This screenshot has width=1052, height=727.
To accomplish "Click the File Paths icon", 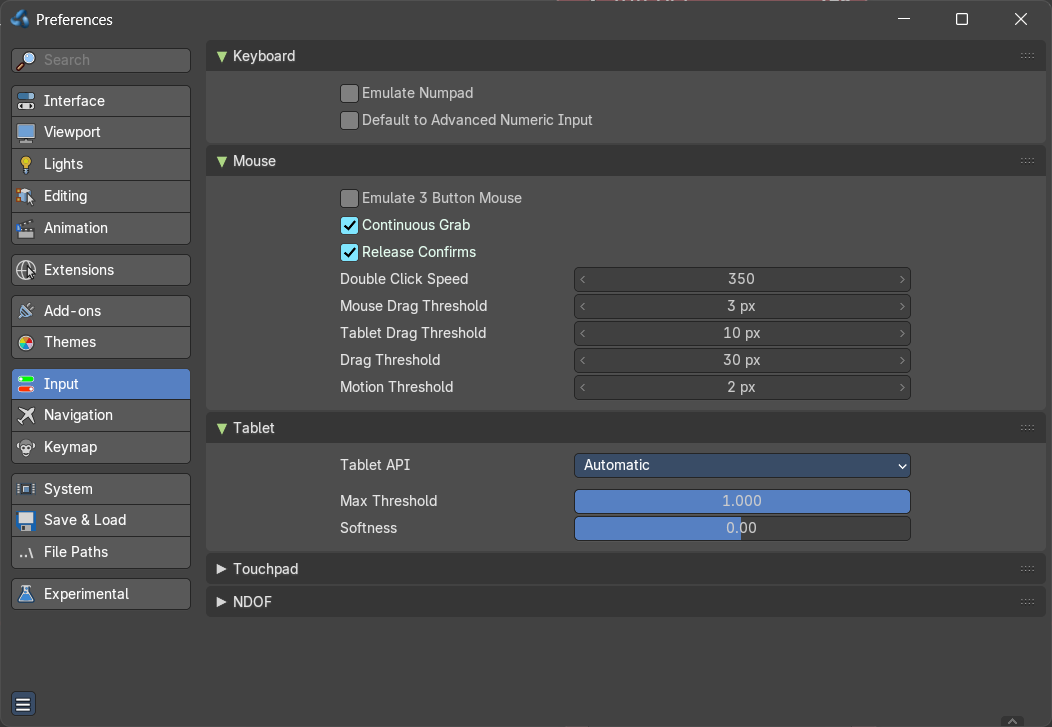I will pos(26,553).
